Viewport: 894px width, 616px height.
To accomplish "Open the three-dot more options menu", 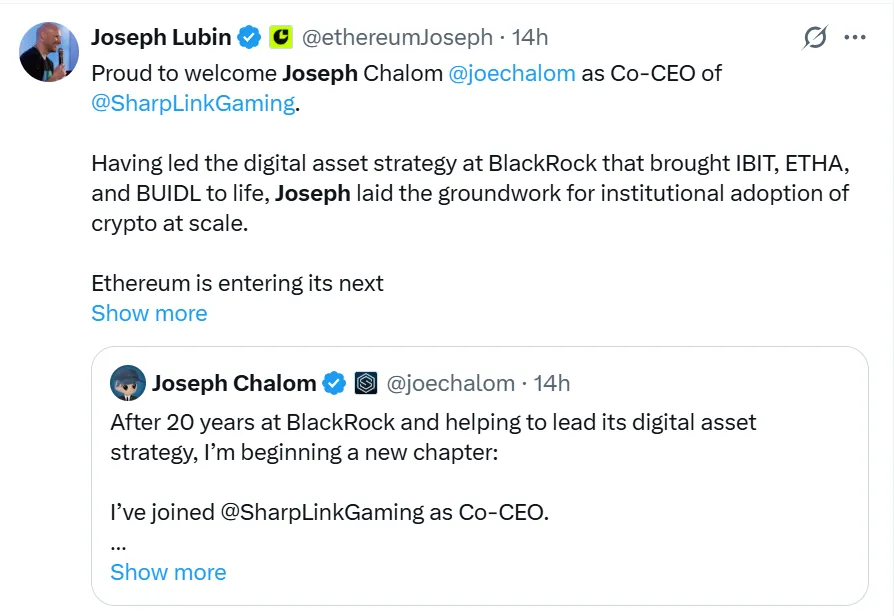I will pyautogui.click(x=855, y=38).
